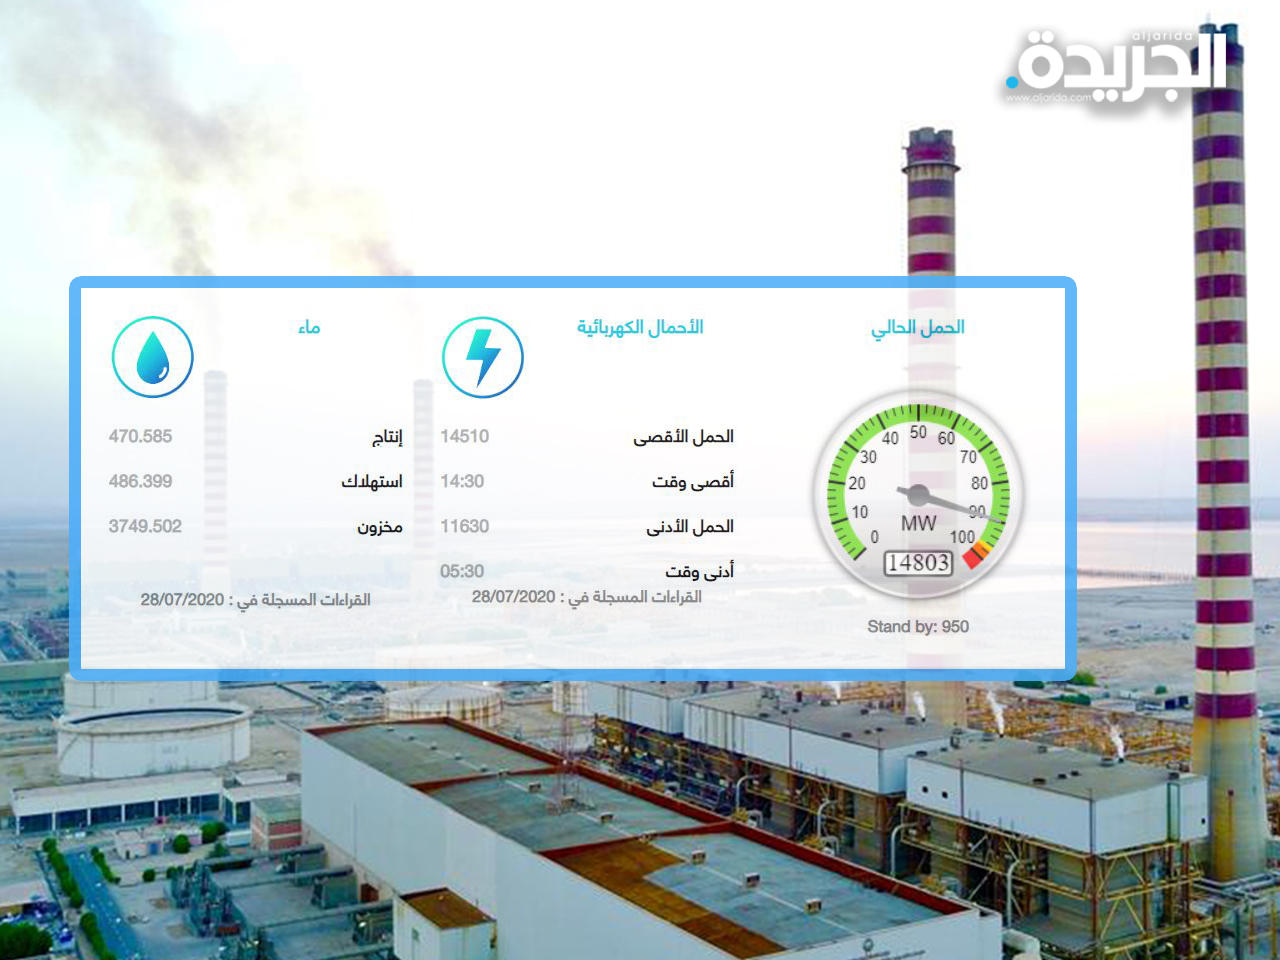Click the الحمل الأقصى label
The image size is (1280, 960).
[x=683, y=437]
